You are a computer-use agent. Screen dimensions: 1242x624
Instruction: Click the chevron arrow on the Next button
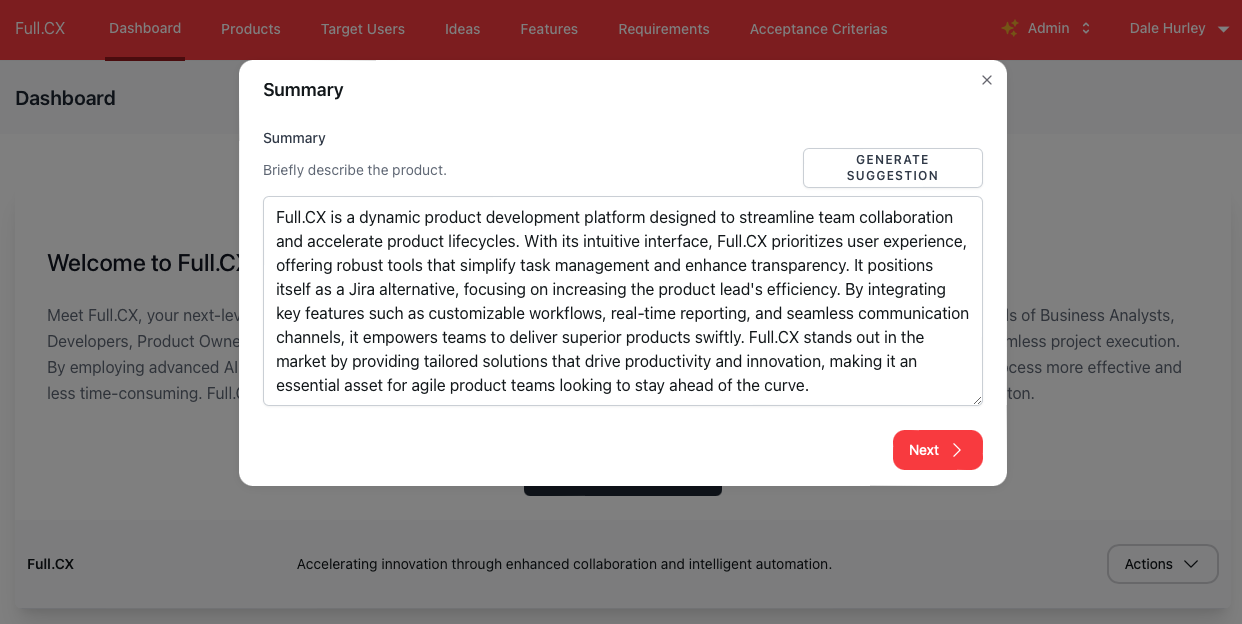tap(957, 450)
